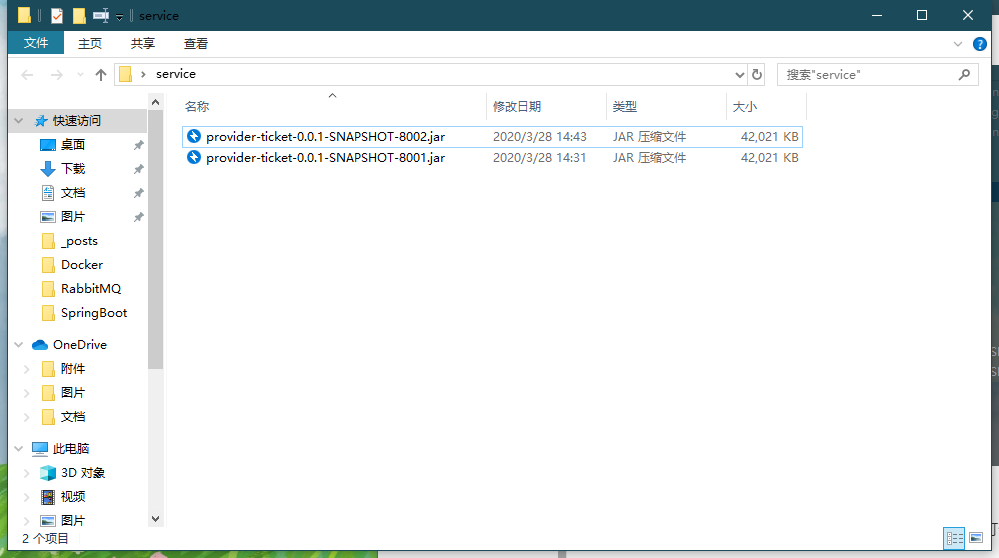The image size is (999, 558).
Task: Select provider-ticket-0.0.1-SNAPSHOT-8001.jar file
Action: (x=325, y=157)
